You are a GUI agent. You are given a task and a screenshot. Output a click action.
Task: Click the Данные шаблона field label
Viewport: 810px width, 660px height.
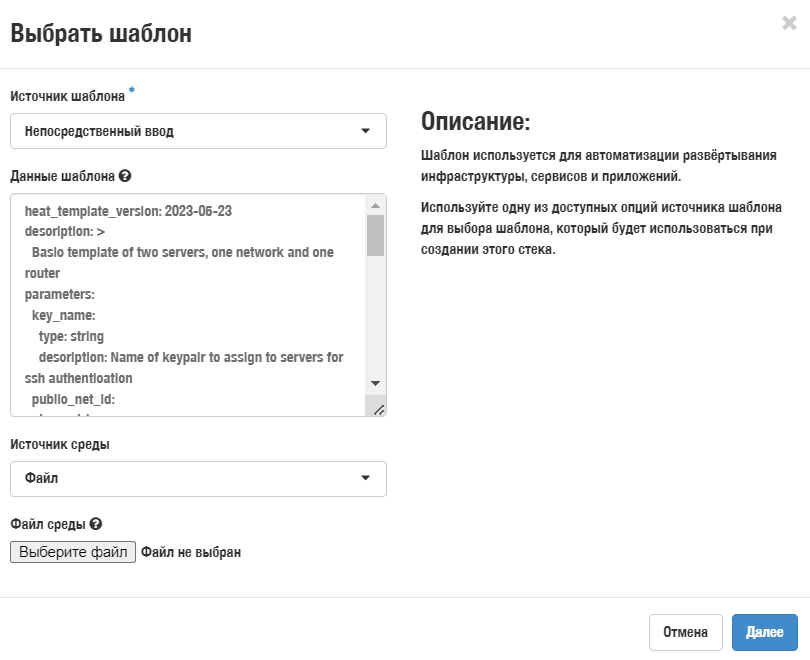pos(62,176)
